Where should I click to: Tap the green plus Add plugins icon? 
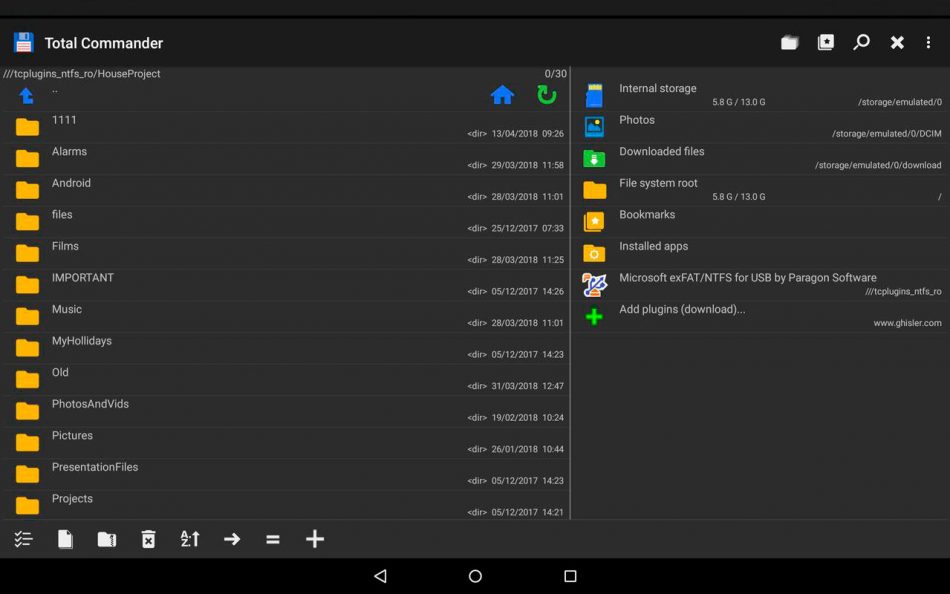594,316
